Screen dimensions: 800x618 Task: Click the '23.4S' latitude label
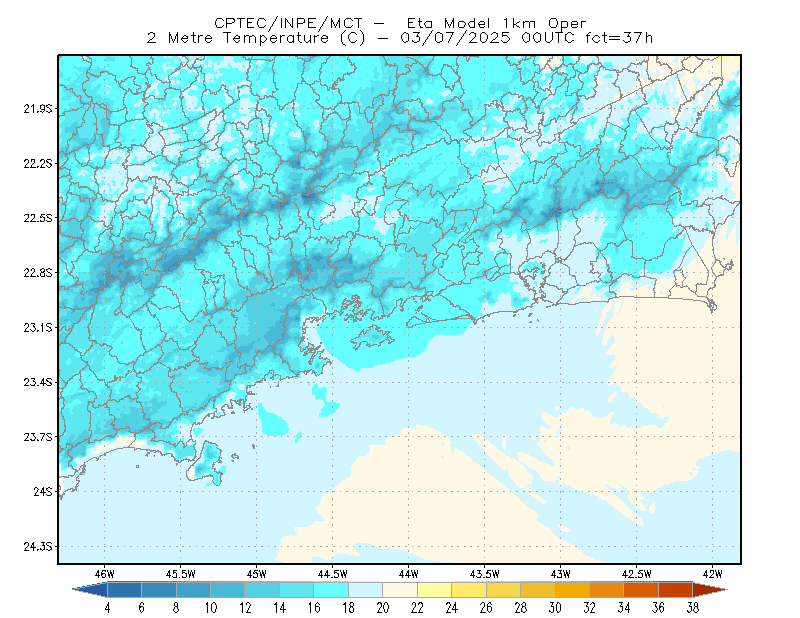tap(37, 382)
